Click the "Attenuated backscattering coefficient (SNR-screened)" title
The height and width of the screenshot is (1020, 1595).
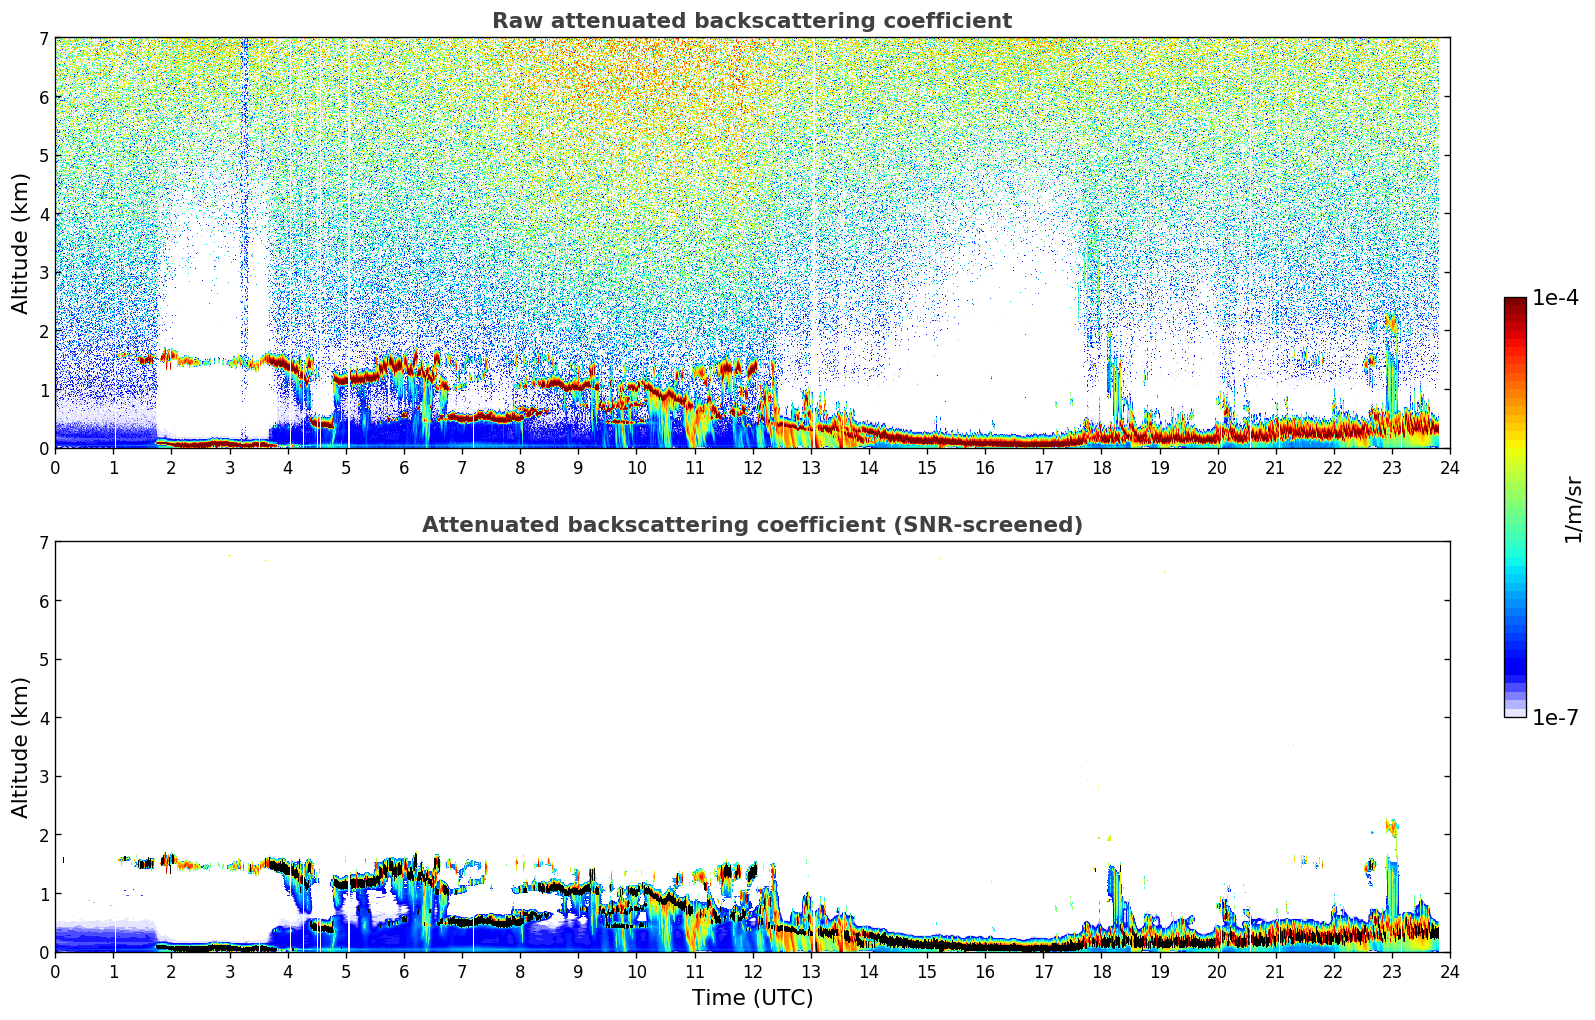[x=752, y=525]
